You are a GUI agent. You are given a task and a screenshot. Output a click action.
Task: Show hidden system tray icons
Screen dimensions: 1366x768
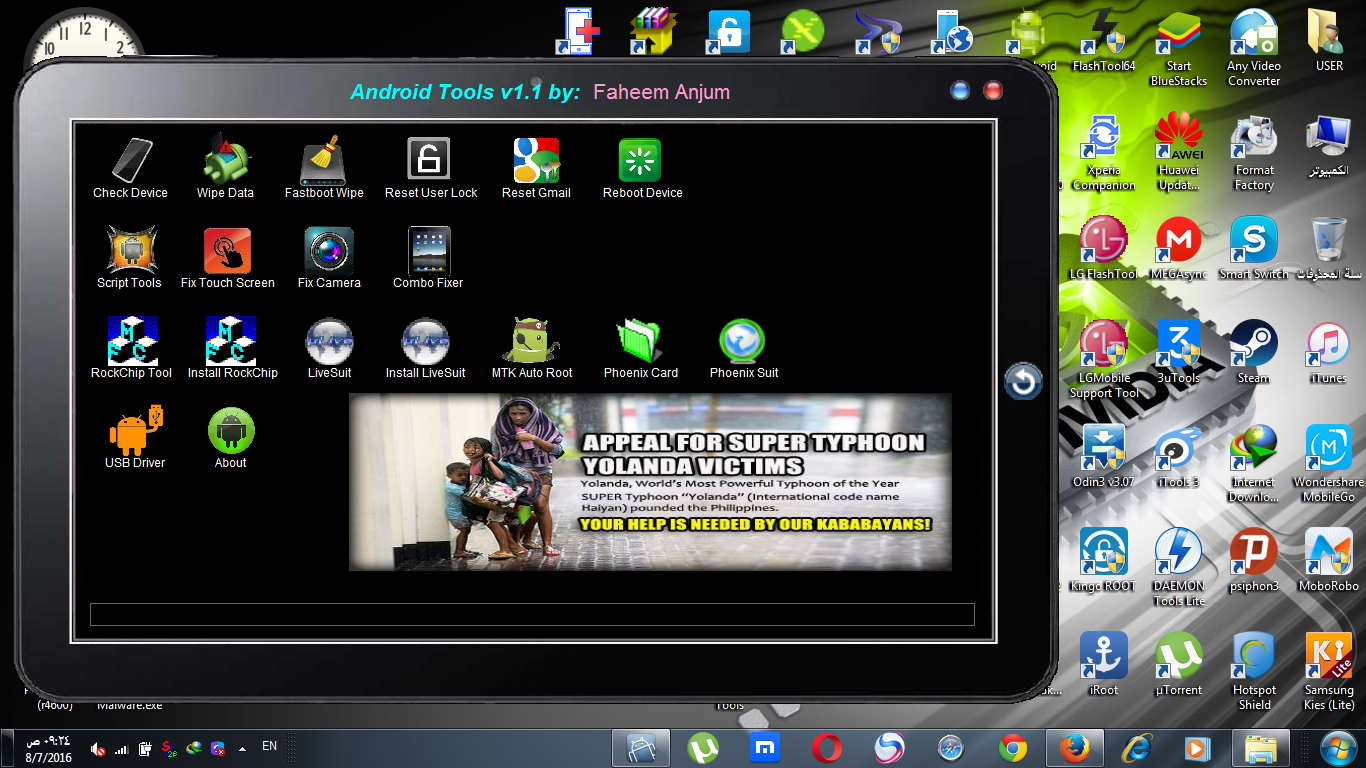click(x=242, y=747)
